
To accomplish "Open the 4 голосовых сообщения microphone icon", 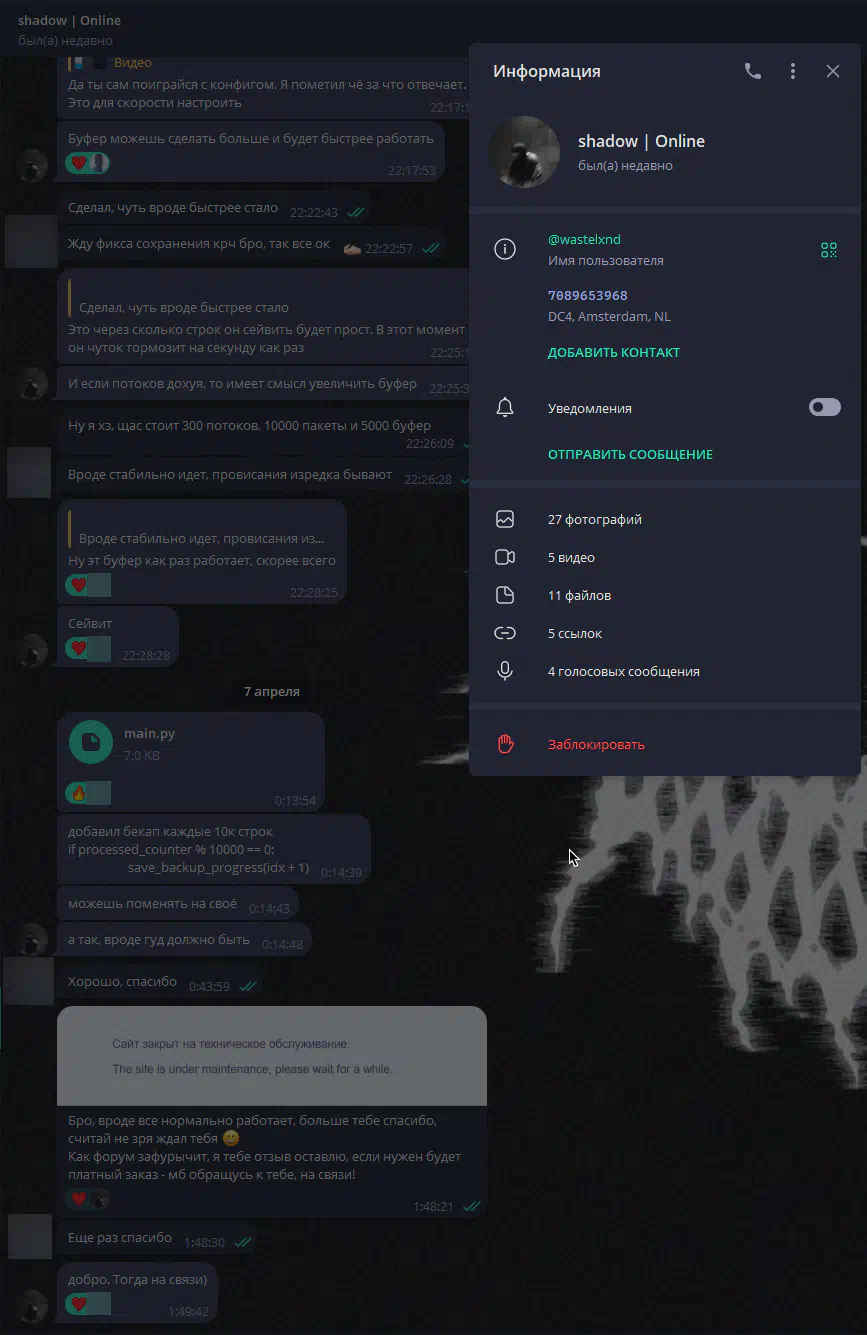I will point(505,671).
